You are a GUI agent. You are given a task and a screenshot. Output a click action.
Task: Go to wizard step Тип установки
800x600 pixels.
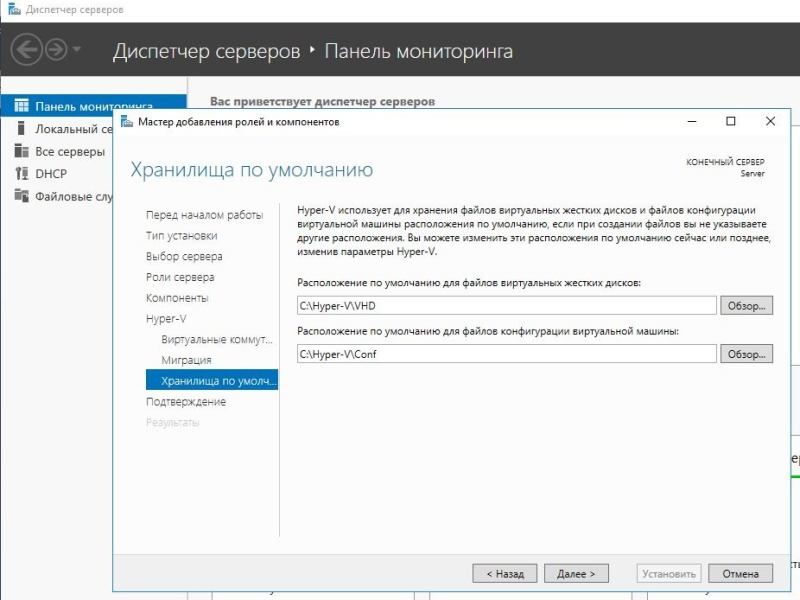182,236
